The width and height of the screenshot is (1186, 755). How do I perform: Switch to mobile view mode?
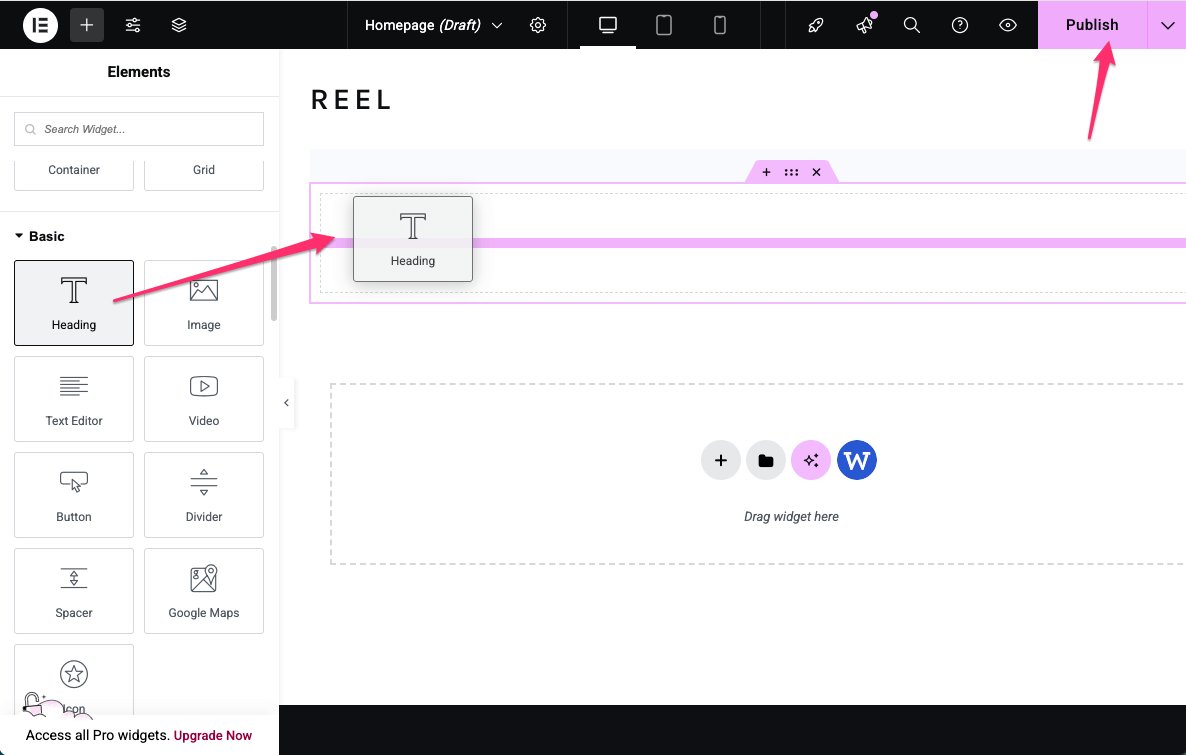(x=720, y=25)
